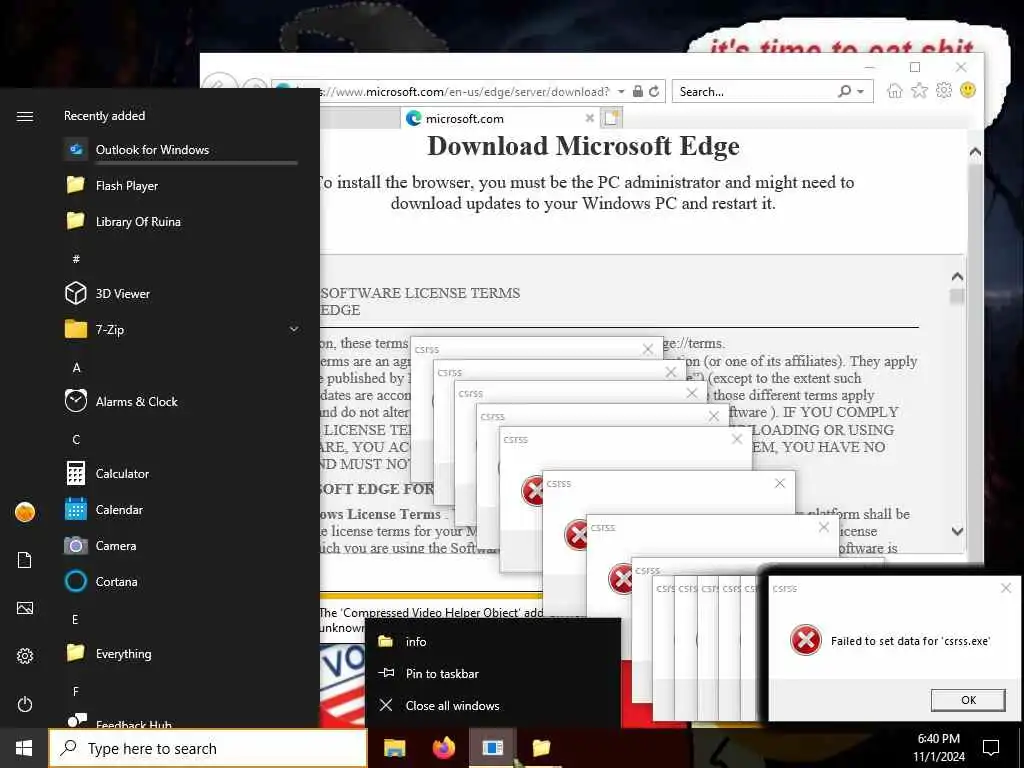Screen dimensions: 1024x768
Task: Open Cortana from the app list
Action: tap(181, 581)
